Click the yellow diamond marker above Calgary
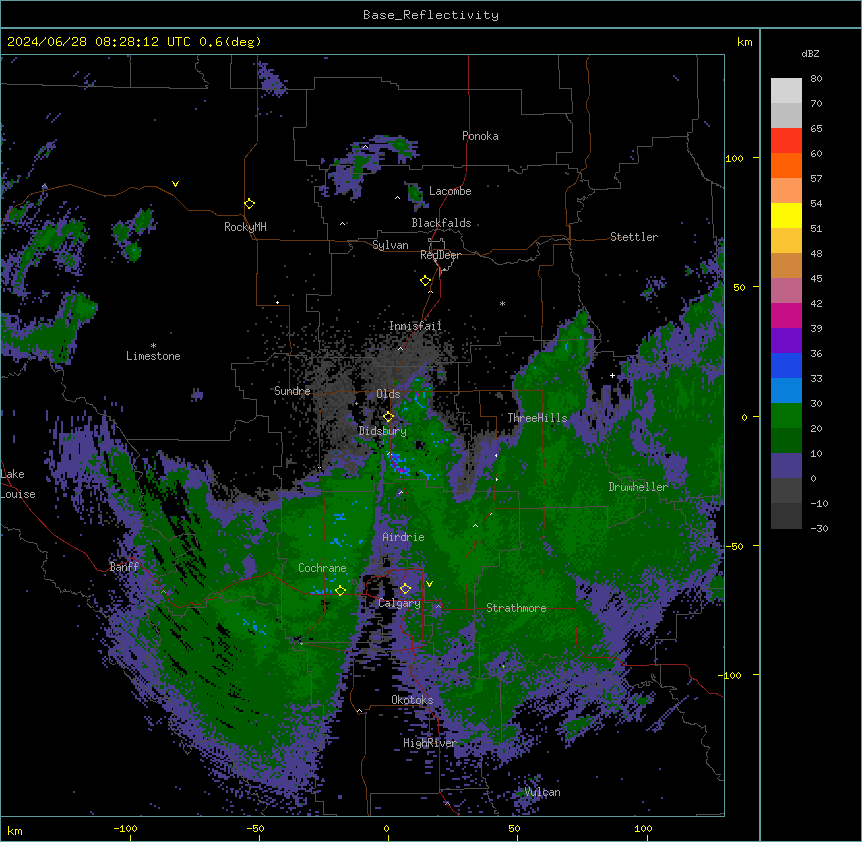Screen dimensions: 862x842 (x=406, y=589)
